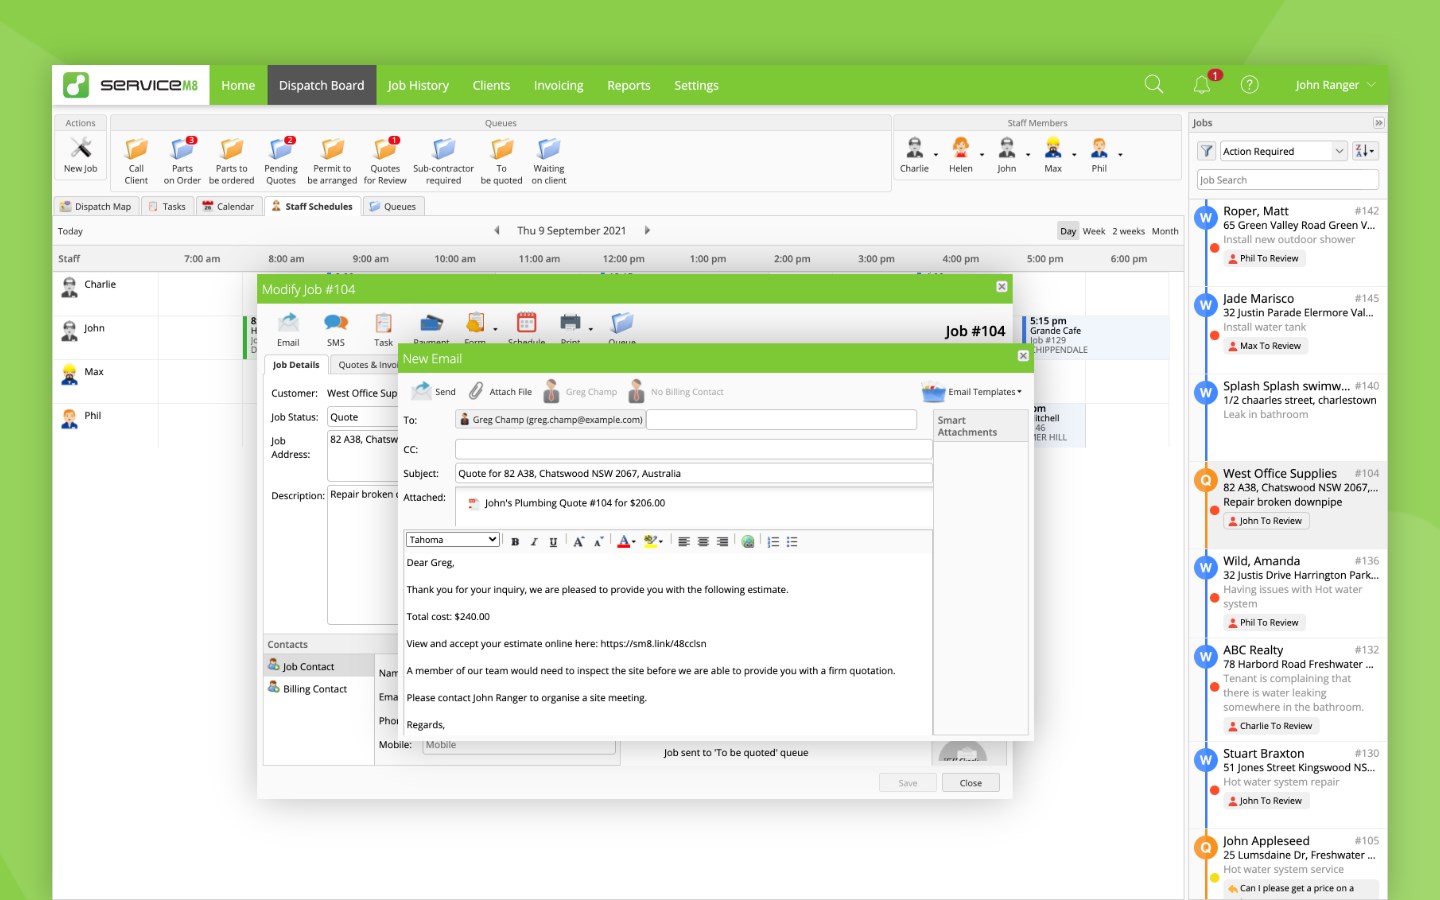Click the SMS icon in Modify Job toolbar
Image resolution: width=1440 pixels, height=900 pixels.
(x=336, y=323)
